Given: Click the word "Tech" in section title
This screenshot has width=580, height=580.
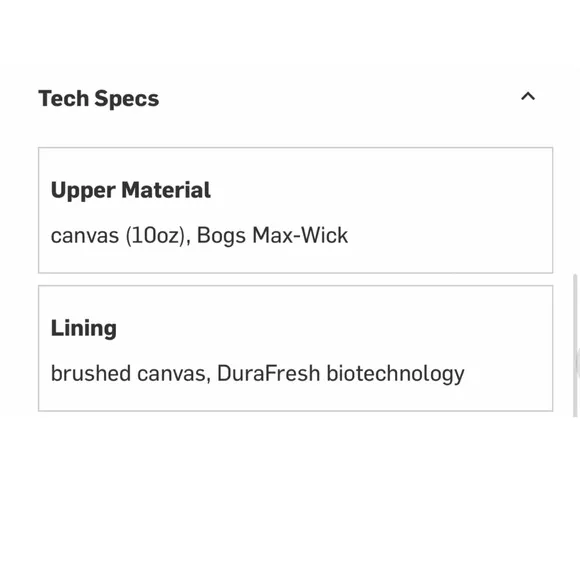Looking at the screenshot, I should [x=64, y=98].
